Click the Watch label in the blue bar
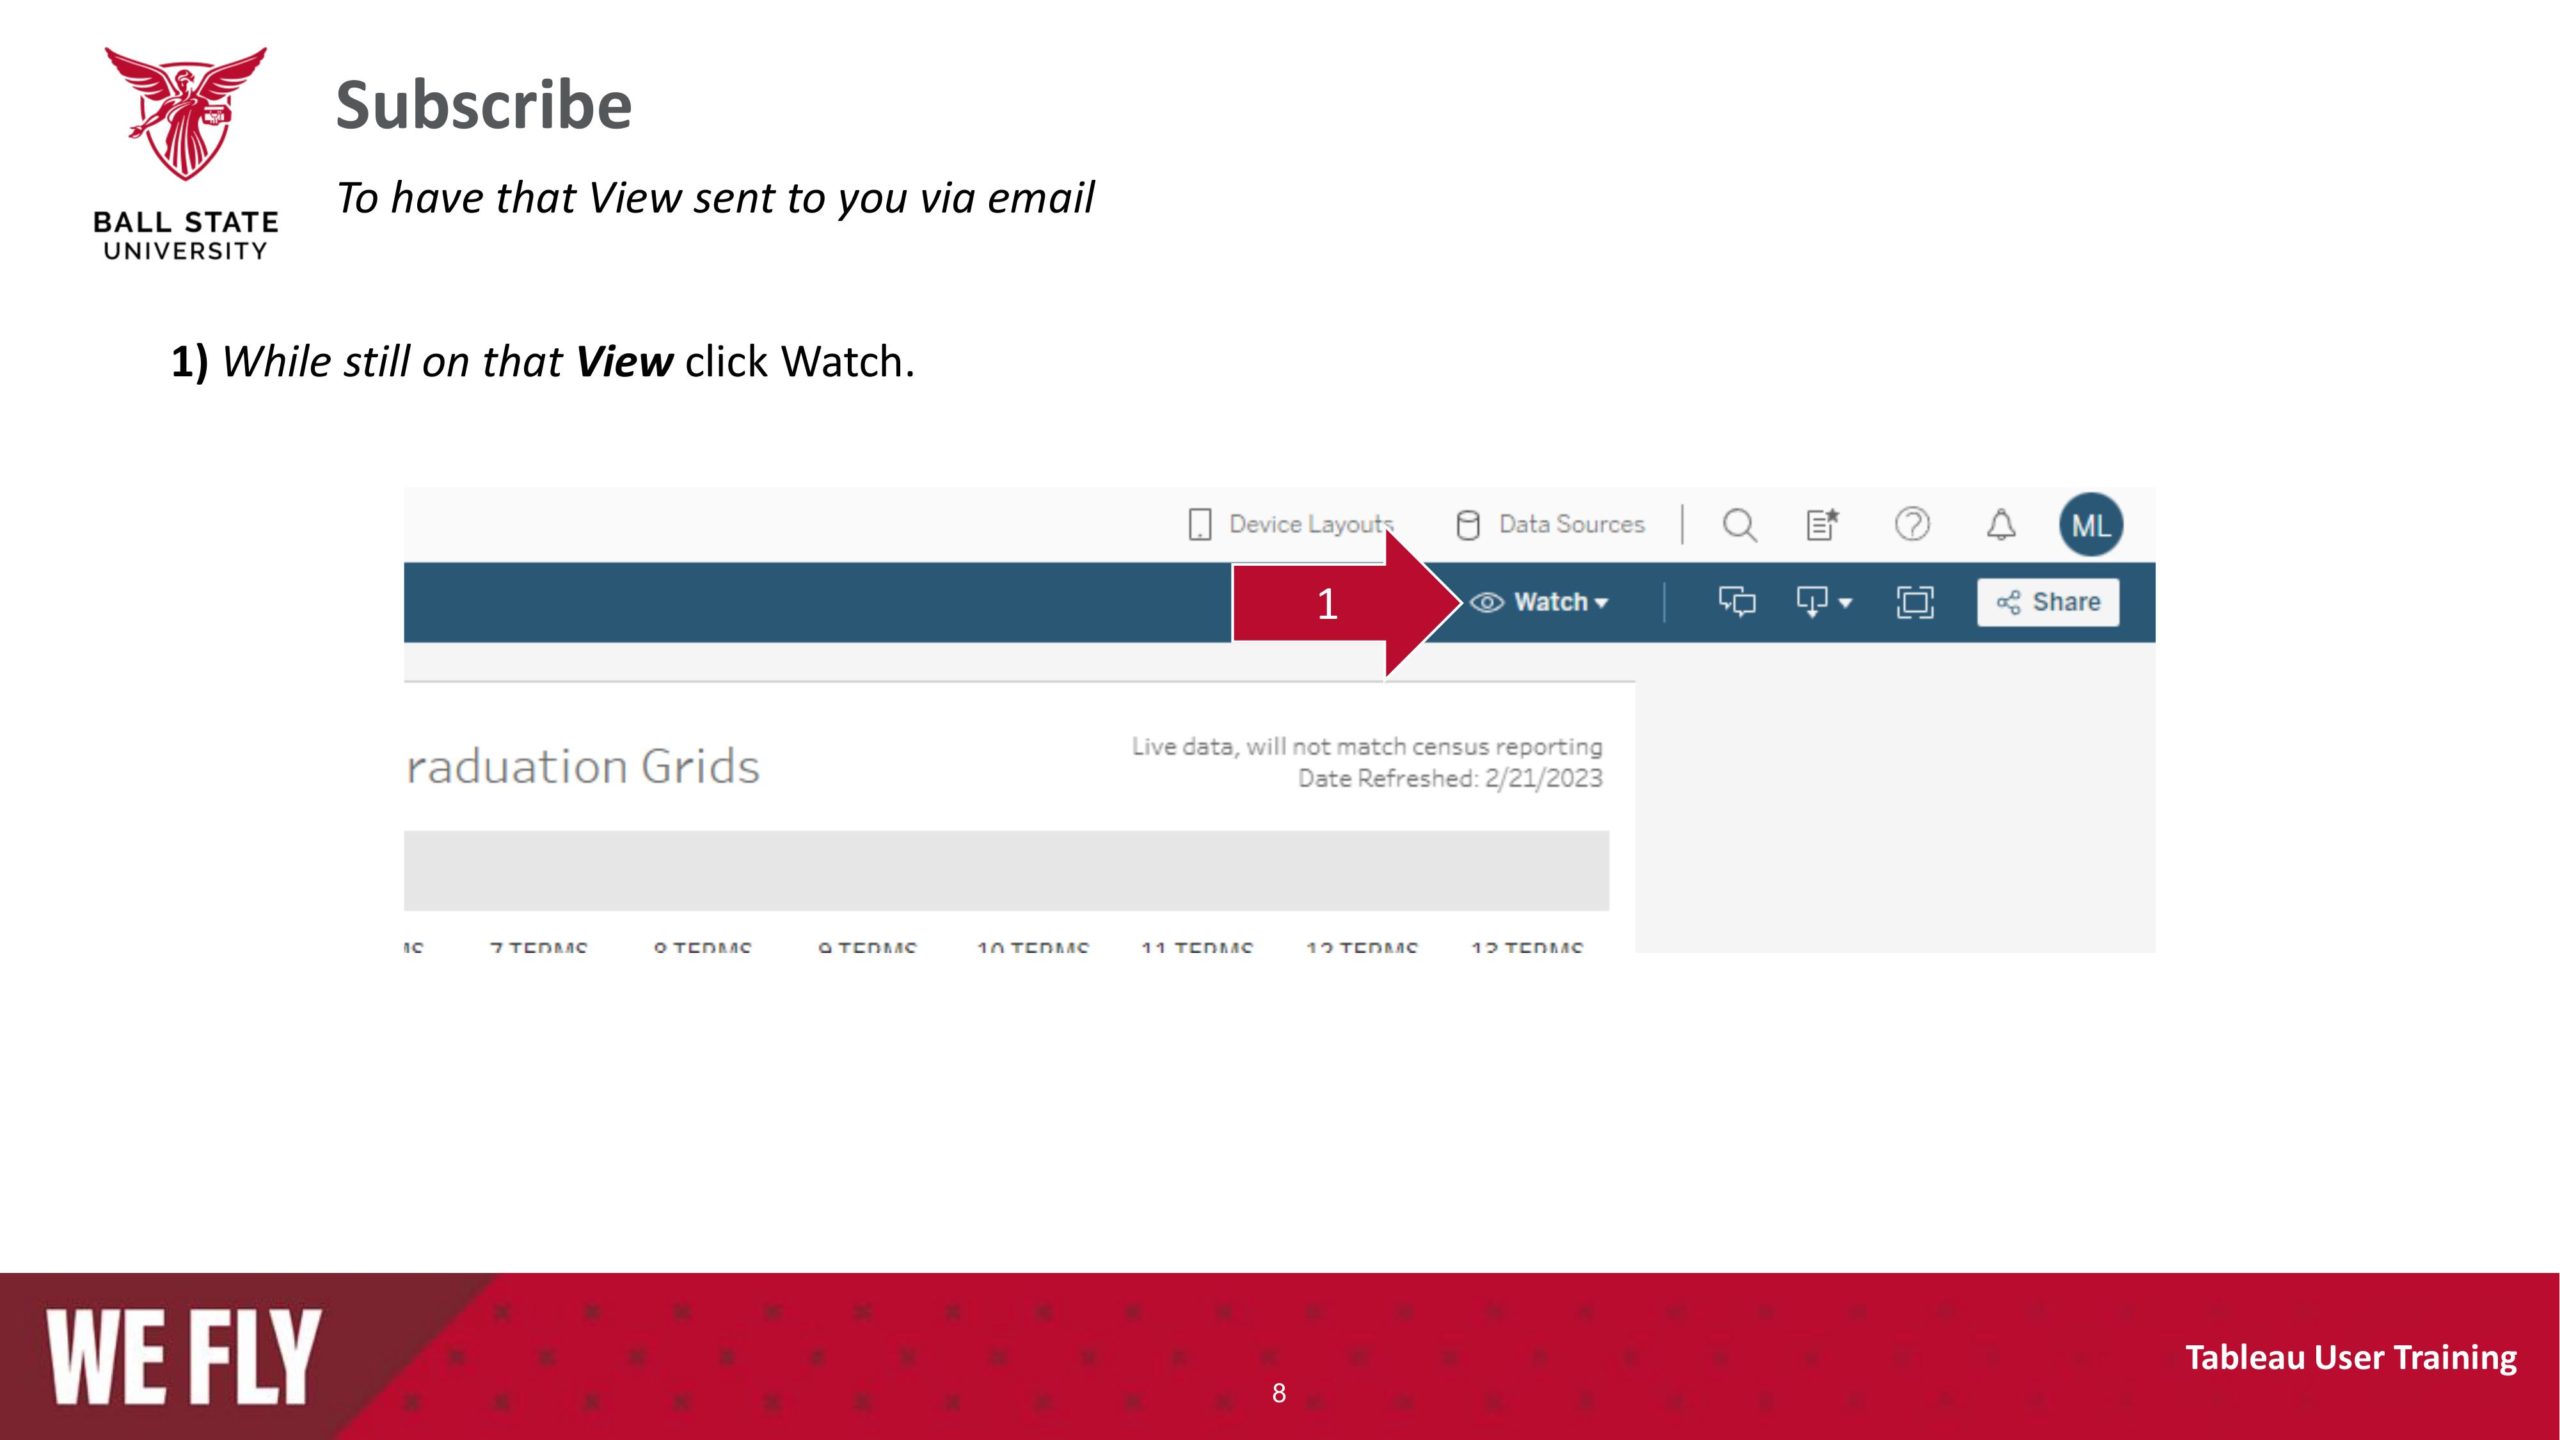Image resolution: width=2560 pixels, height=1440 pixels. point(1551,602)
